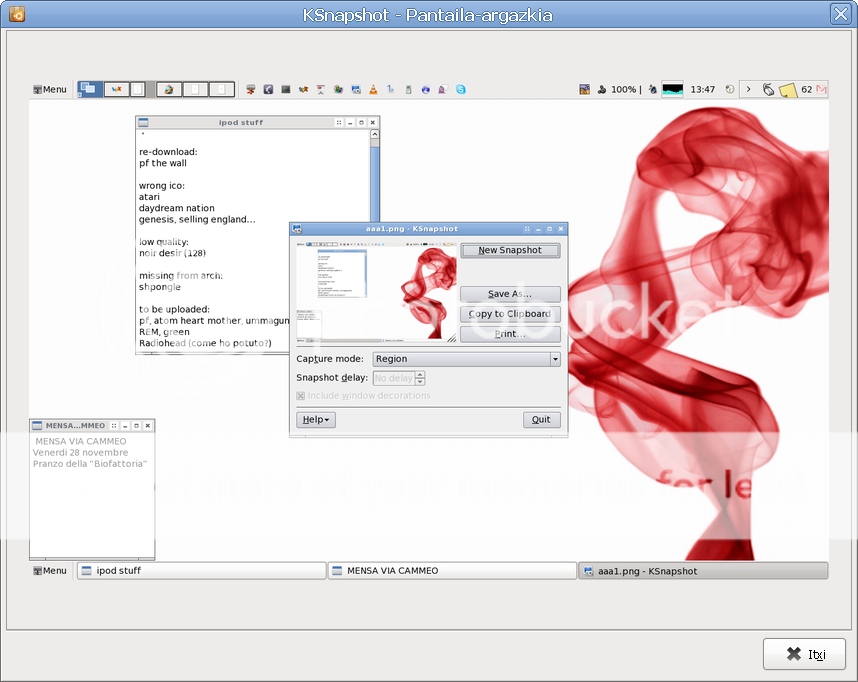This screenshot has height=682, width=858.
Task: Switch to ipod stuff taskbar entry
Action: pyautogui.click(x=201, y=571)
